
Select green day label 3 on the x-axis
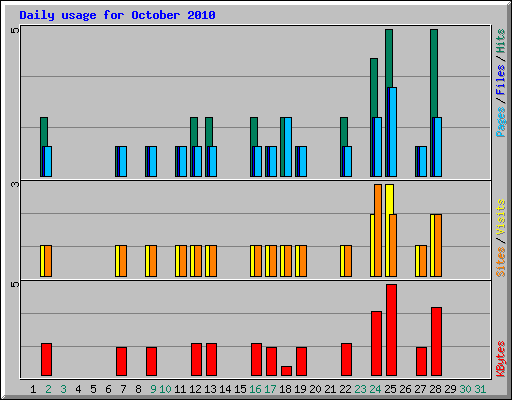click(x=63, y=389)
